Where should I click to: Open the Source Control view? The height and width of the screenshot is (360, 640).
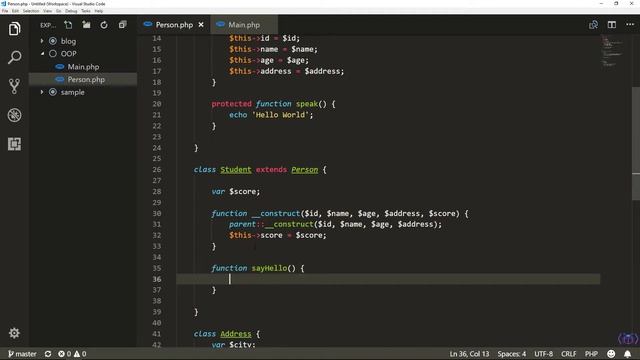click(x=14, y=86)
